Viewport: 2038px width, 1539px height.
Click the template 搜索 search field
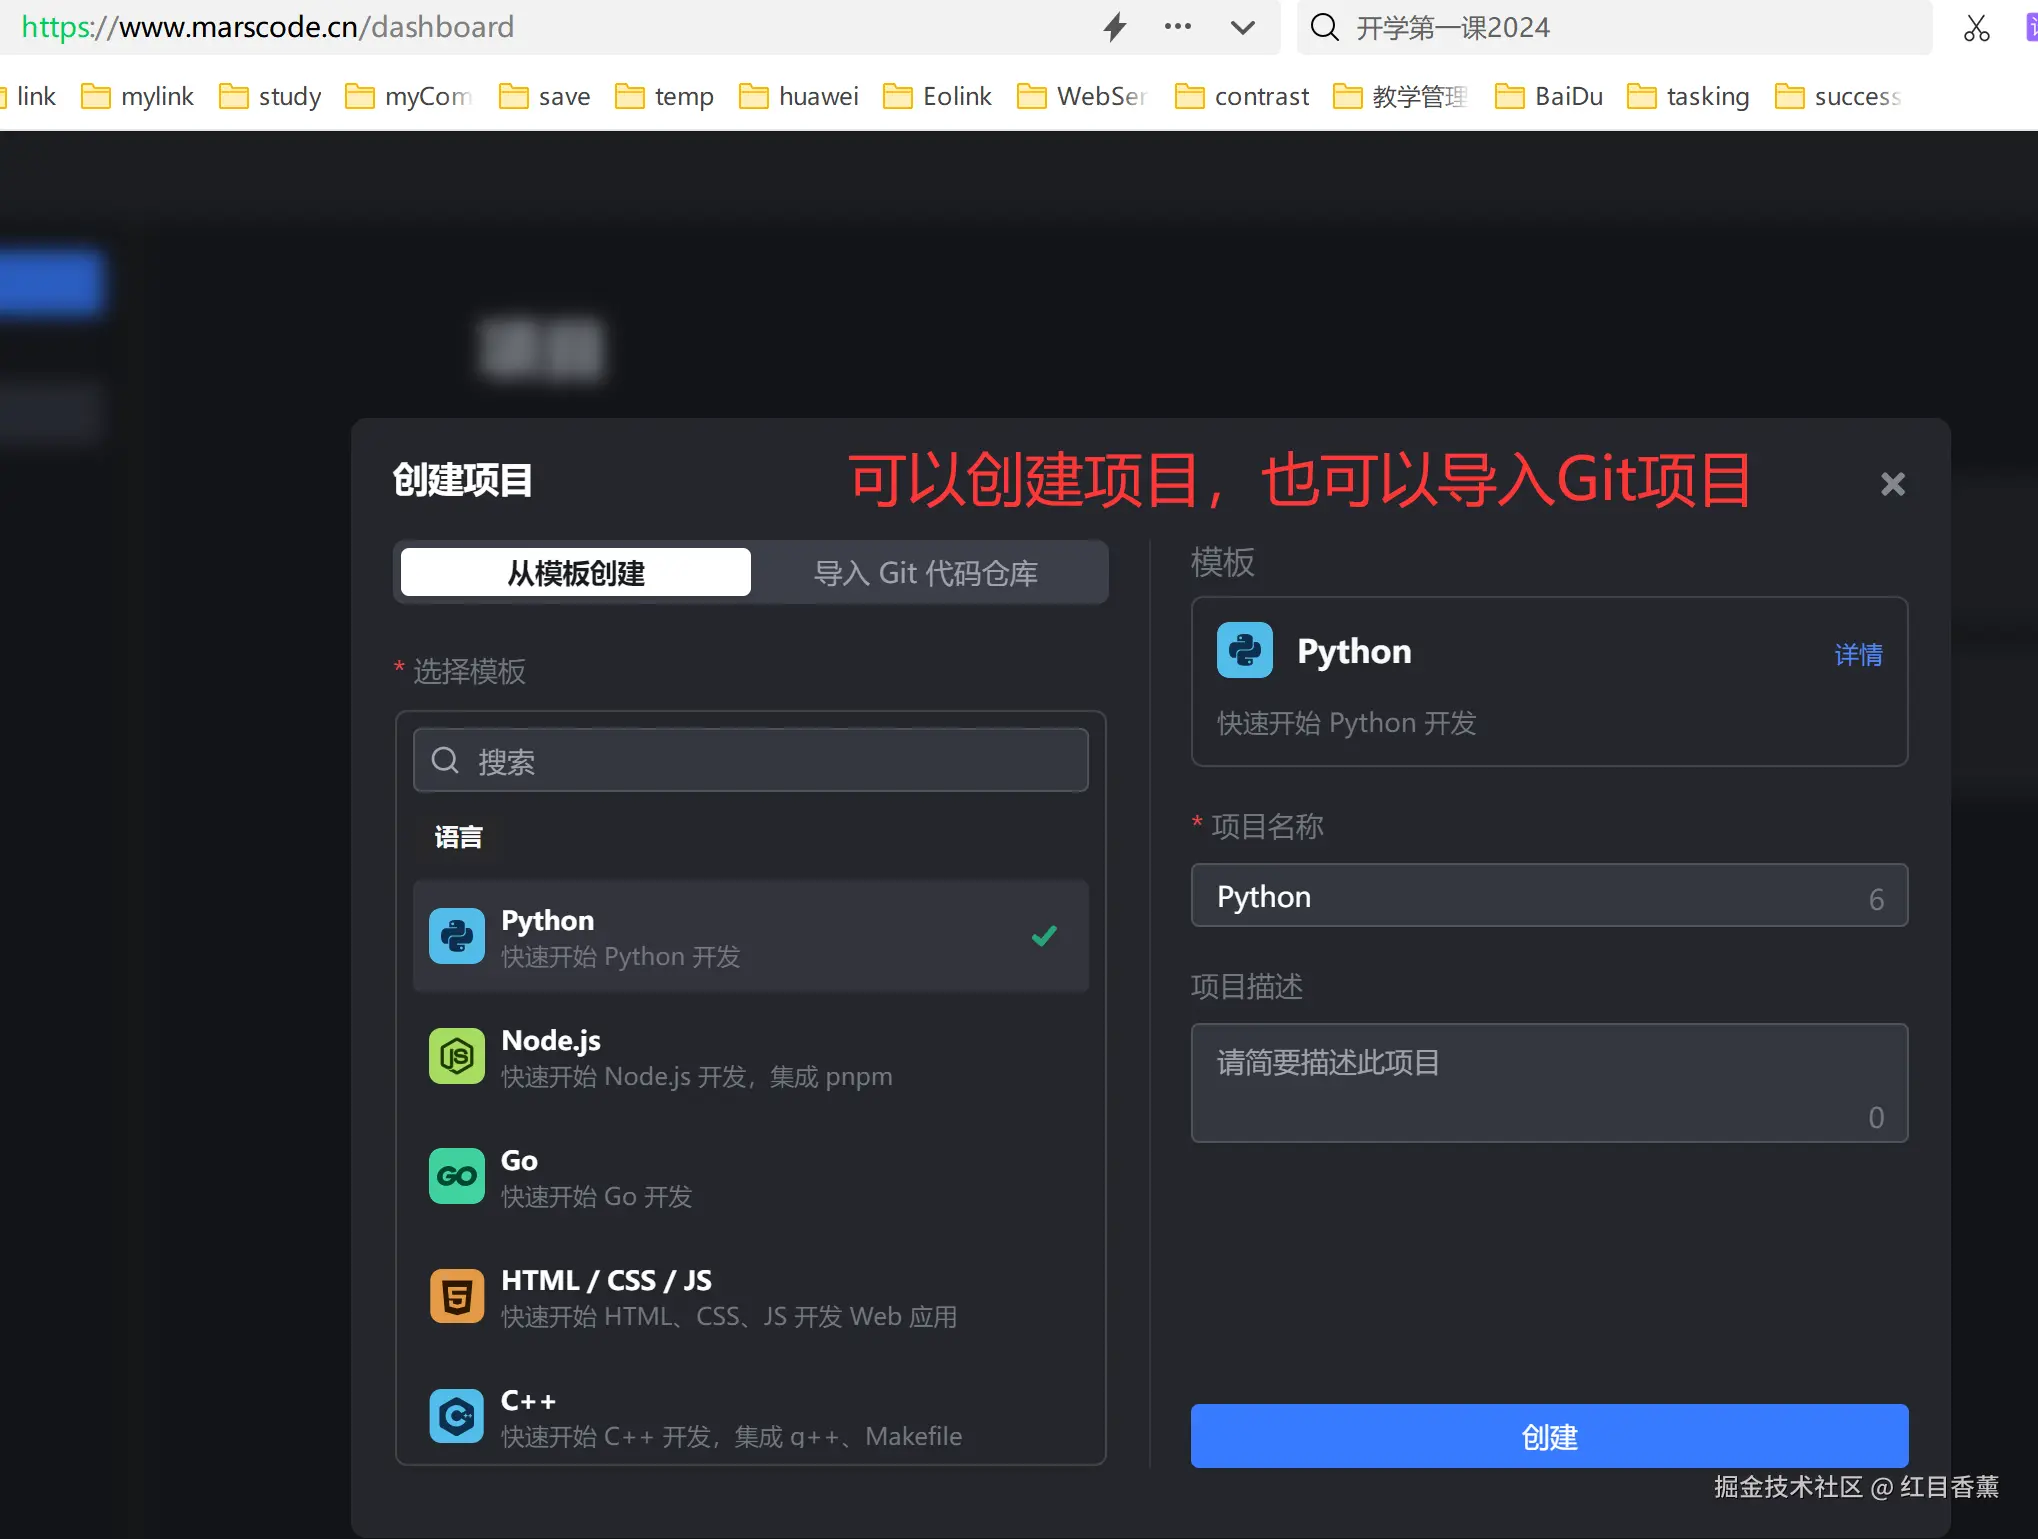751,761
